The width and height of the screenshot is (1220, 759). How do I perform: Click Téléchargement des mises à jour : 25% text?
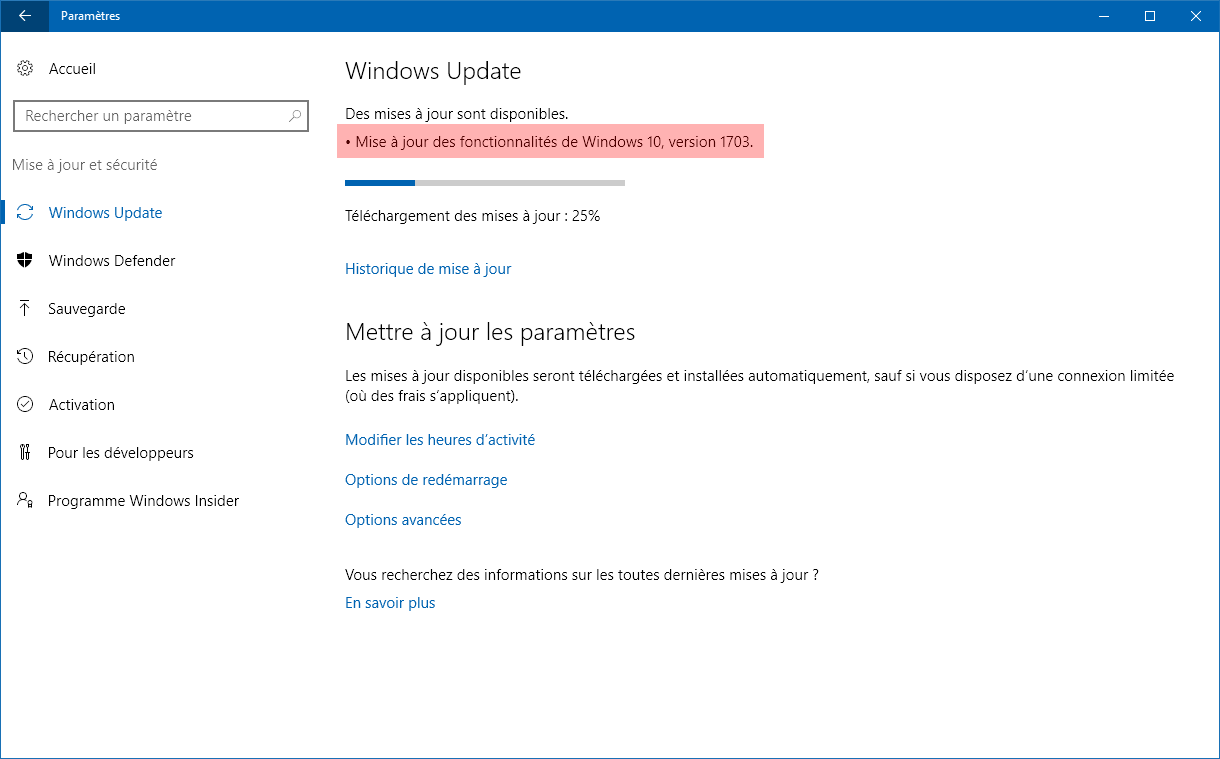pos(472,215)
